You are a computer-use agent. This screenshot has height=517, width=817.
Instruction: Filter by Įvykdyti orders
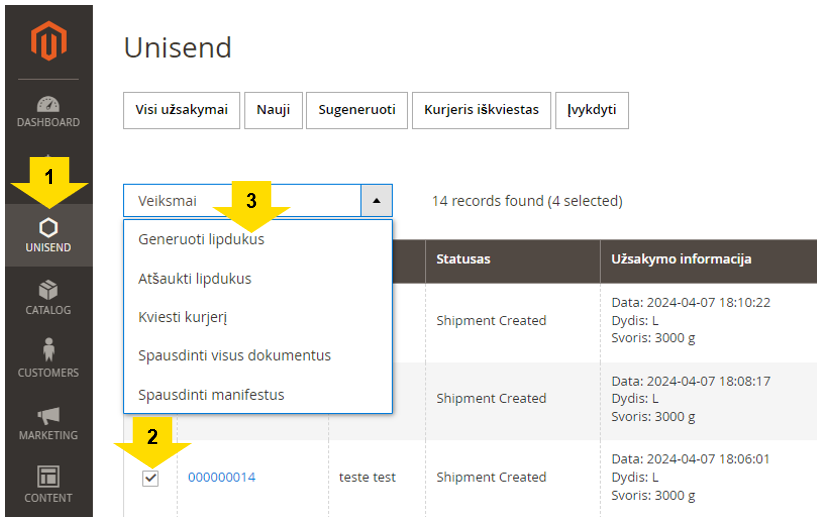click(592, 110)
